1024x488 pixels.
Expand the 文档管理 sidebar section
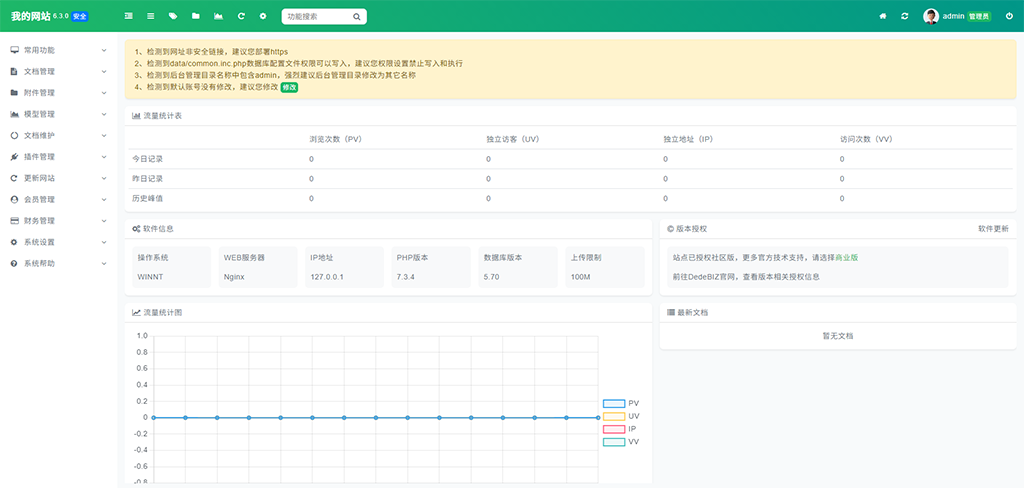[x=57, y=72]
